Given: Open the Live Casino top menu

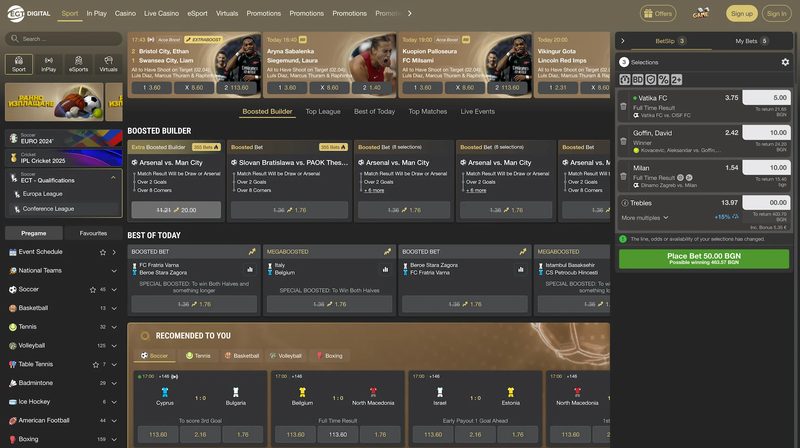Looking at the screenshot, I should (161, 13).
